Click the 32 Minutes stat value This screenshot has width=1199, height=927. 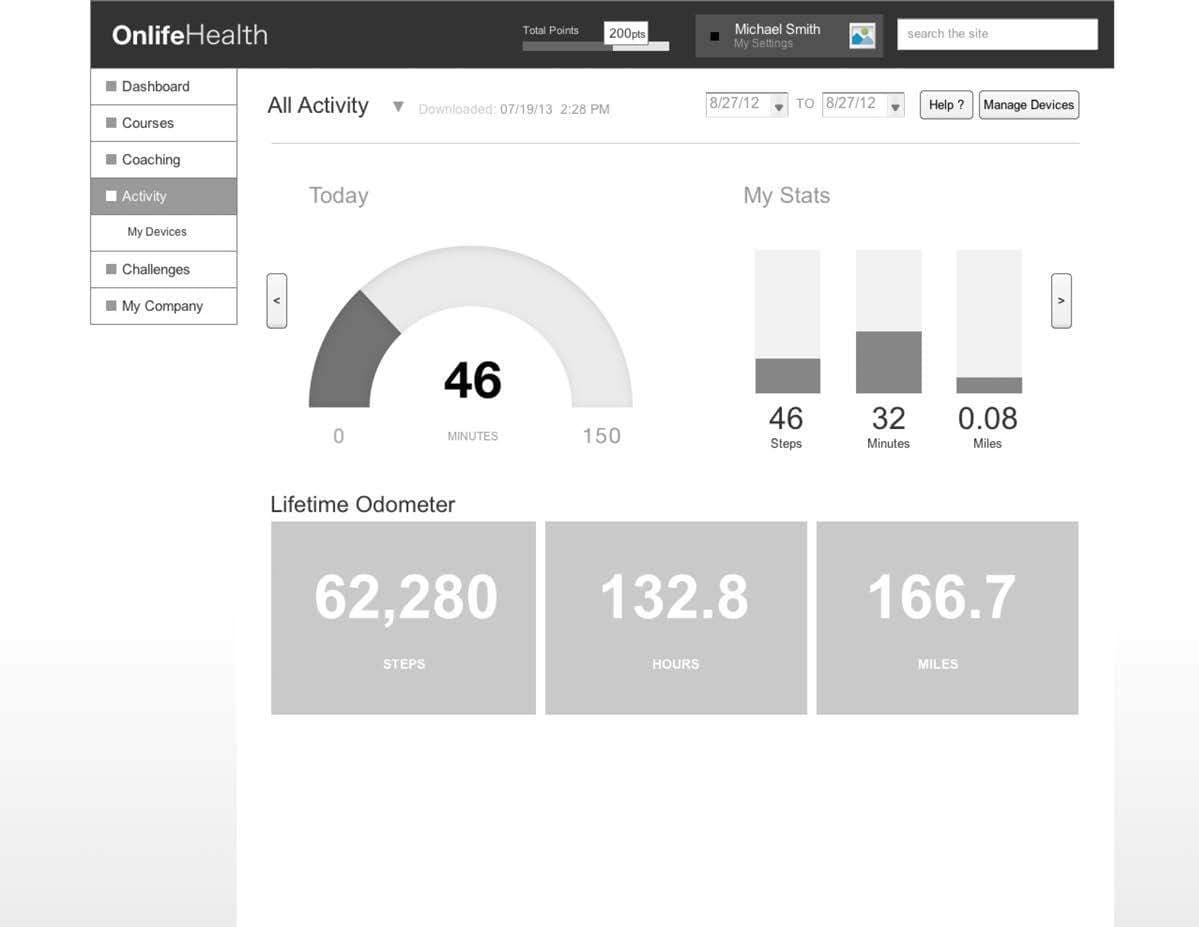pos(889,418)
